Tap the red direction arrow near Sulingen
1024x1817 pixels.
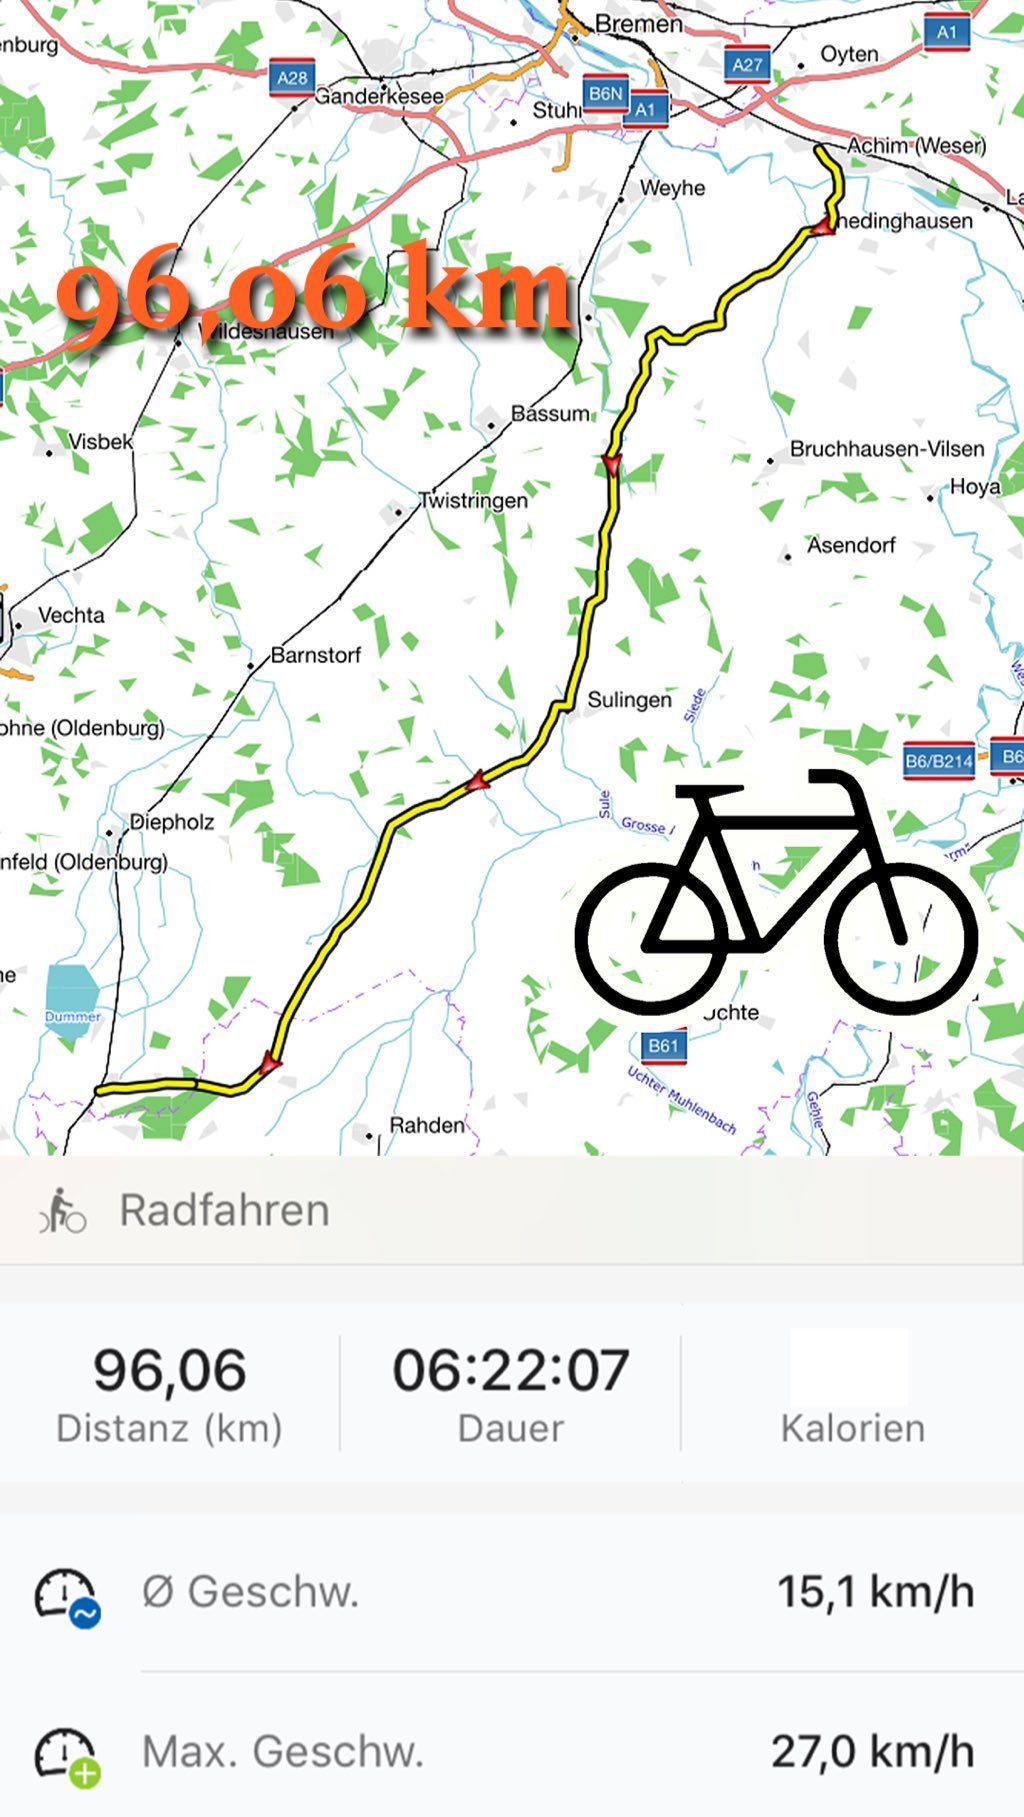pos(479,780)
